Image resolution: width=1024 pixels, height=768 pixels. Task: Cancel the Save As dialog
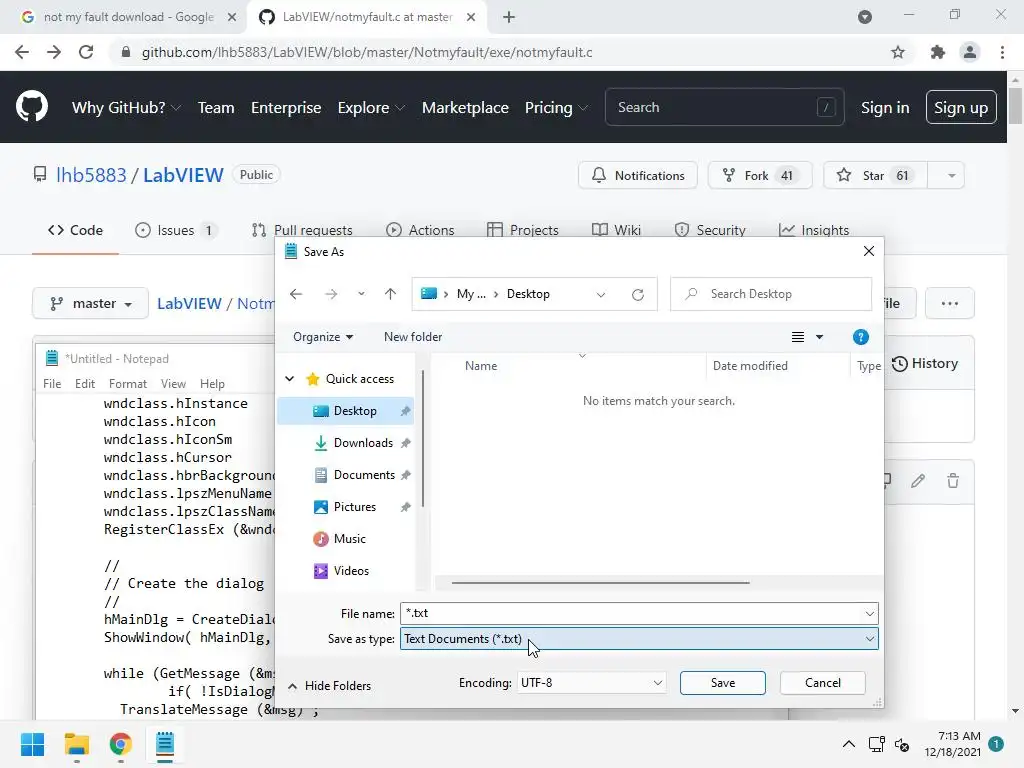(823, 683)
